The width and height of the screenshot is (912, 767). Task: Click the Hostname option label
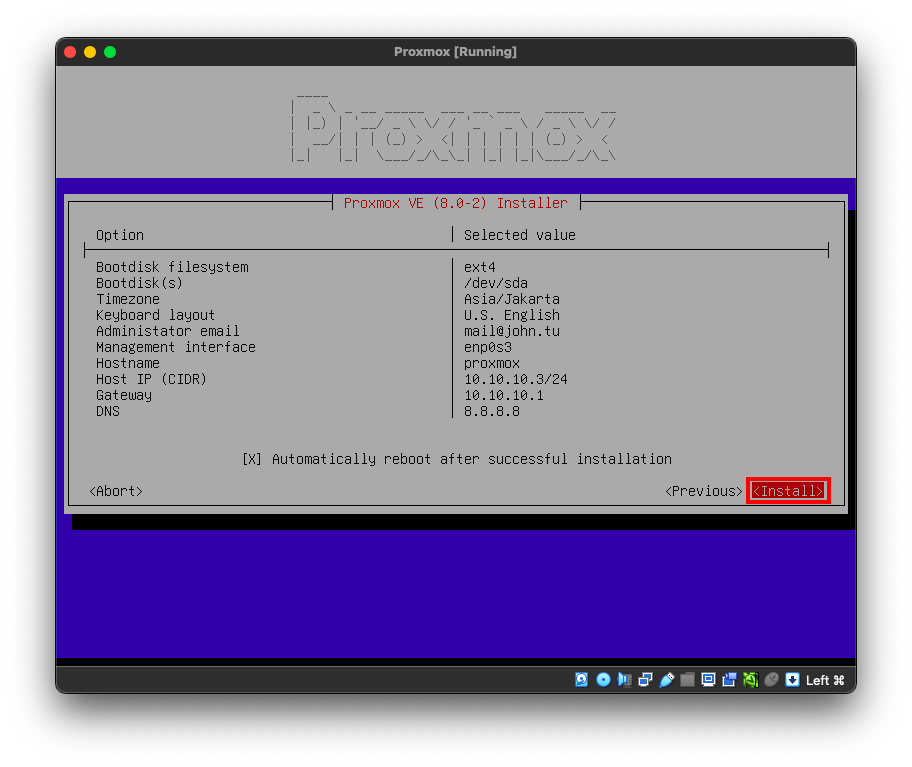coord(127,363)
